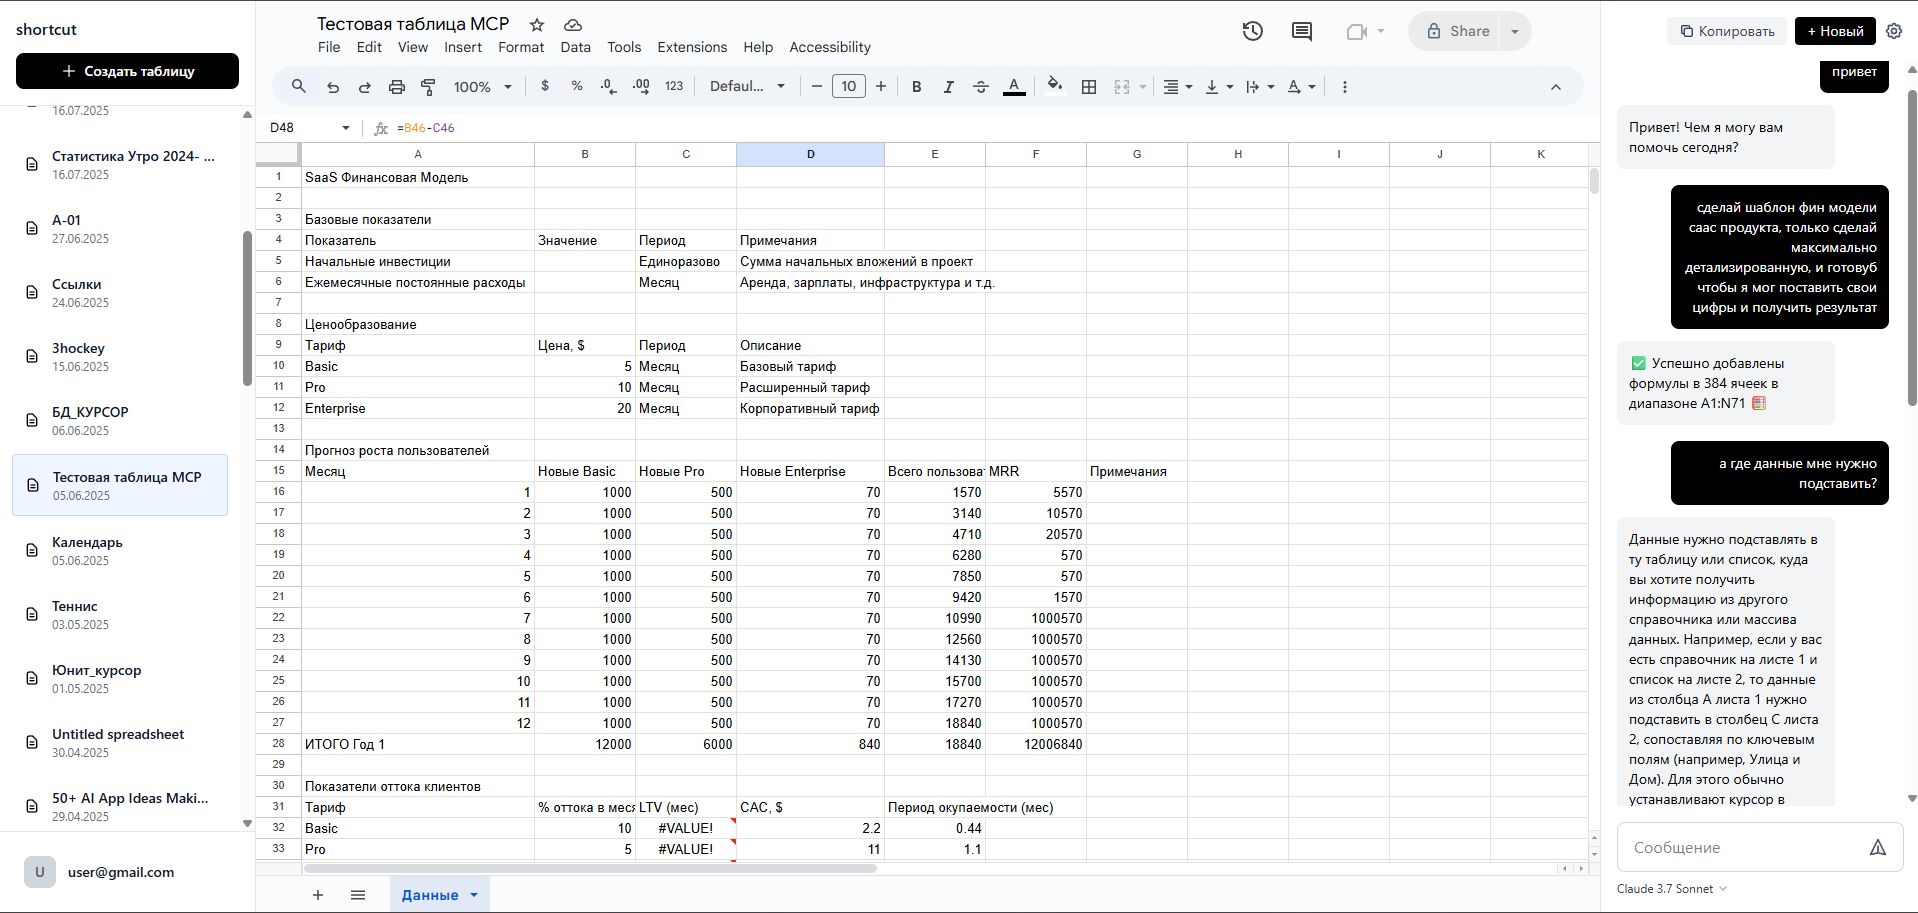Click the name box showing D48
The width and height of the screenshot is (1918, 913).
[309, 128]
